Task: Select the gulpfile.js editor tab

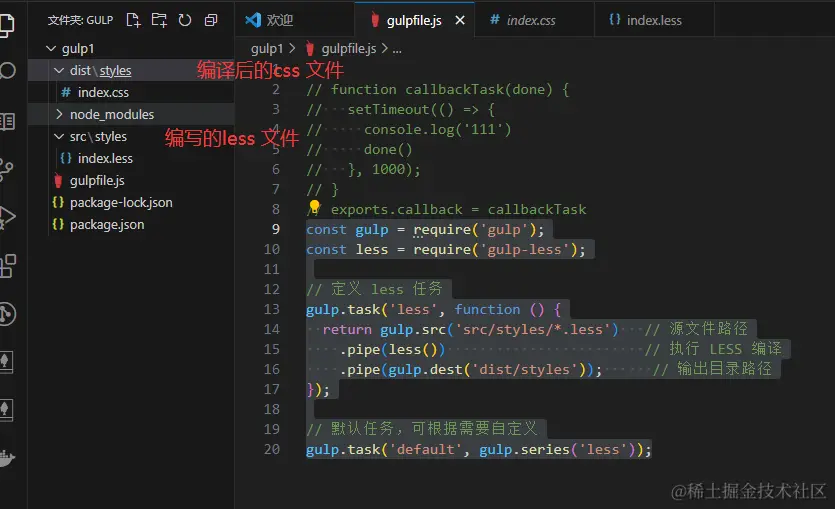Action: pos(414,20)
